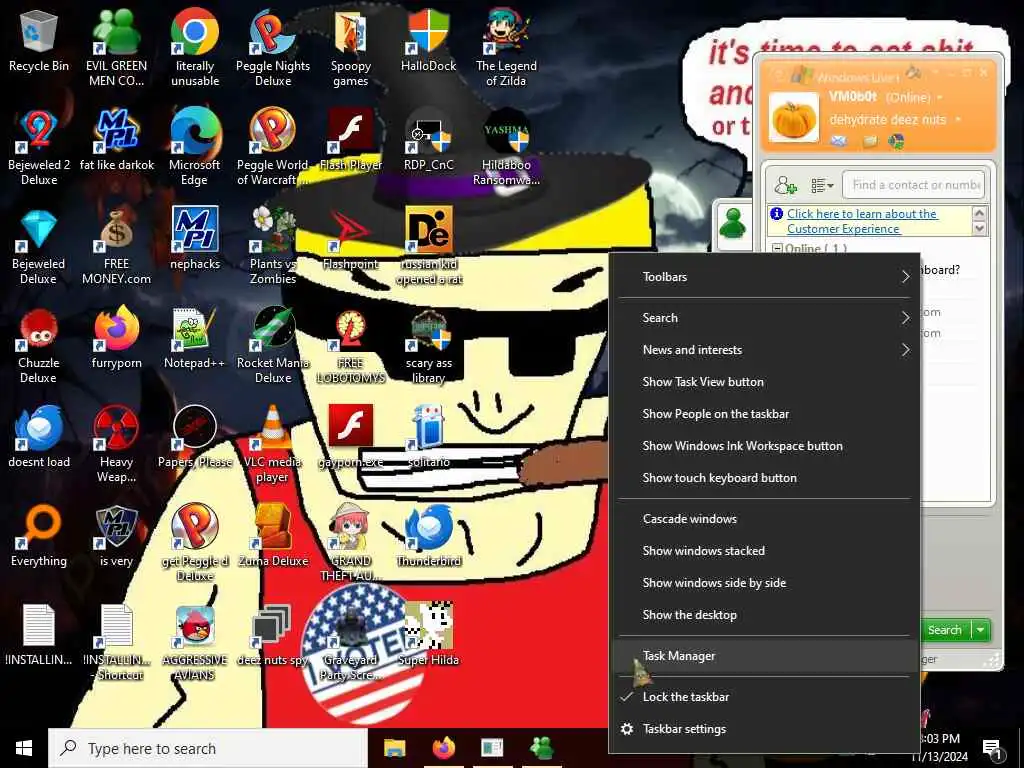Select The Legend of Zilda icon
The height and width of the screenshot is (768, 1024).
pyautogui.click(x=506, y=48)
